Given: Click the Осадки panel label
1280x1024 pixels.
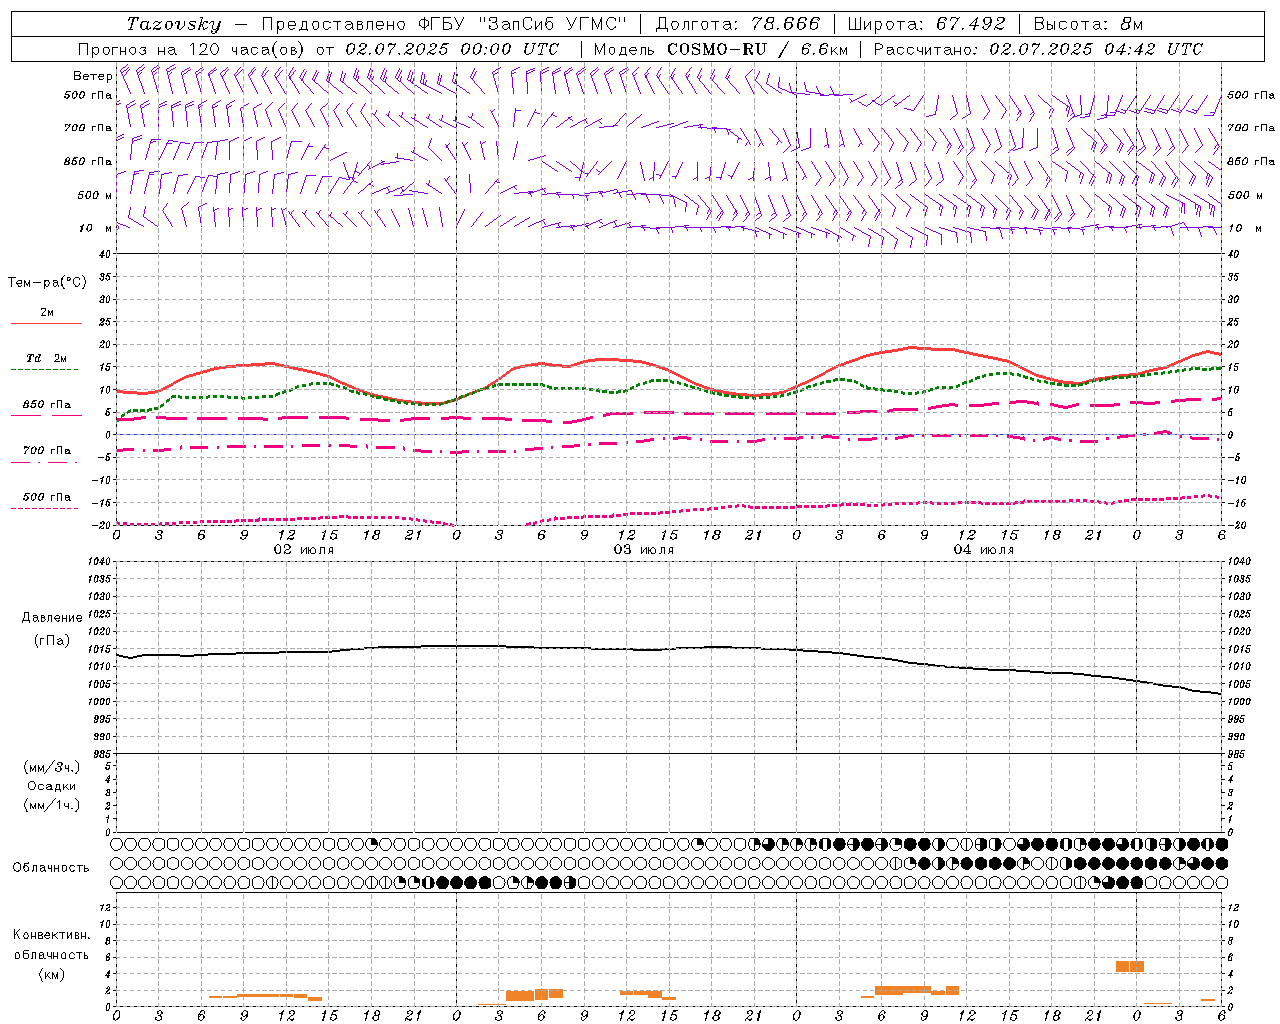Looking at the screenshot, I should point(52,786).
